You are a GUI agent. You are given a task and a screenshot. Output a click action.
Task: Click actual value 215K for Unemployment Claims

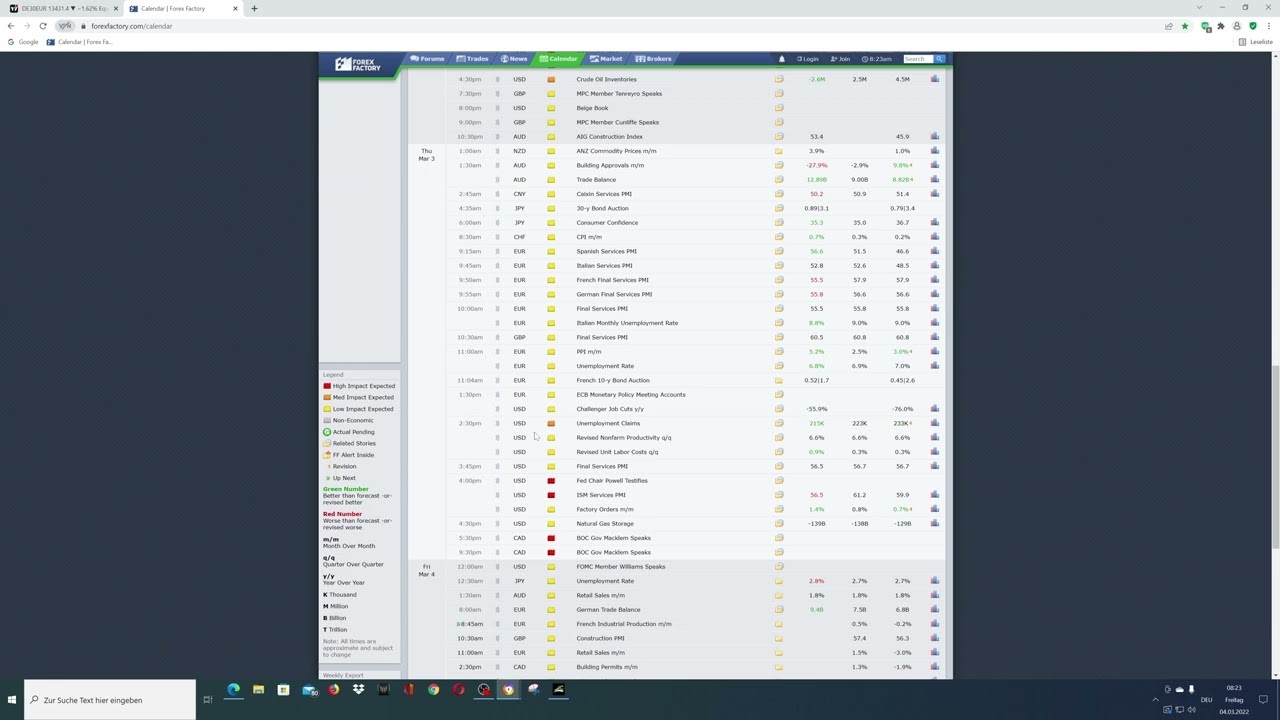point(817,423)
